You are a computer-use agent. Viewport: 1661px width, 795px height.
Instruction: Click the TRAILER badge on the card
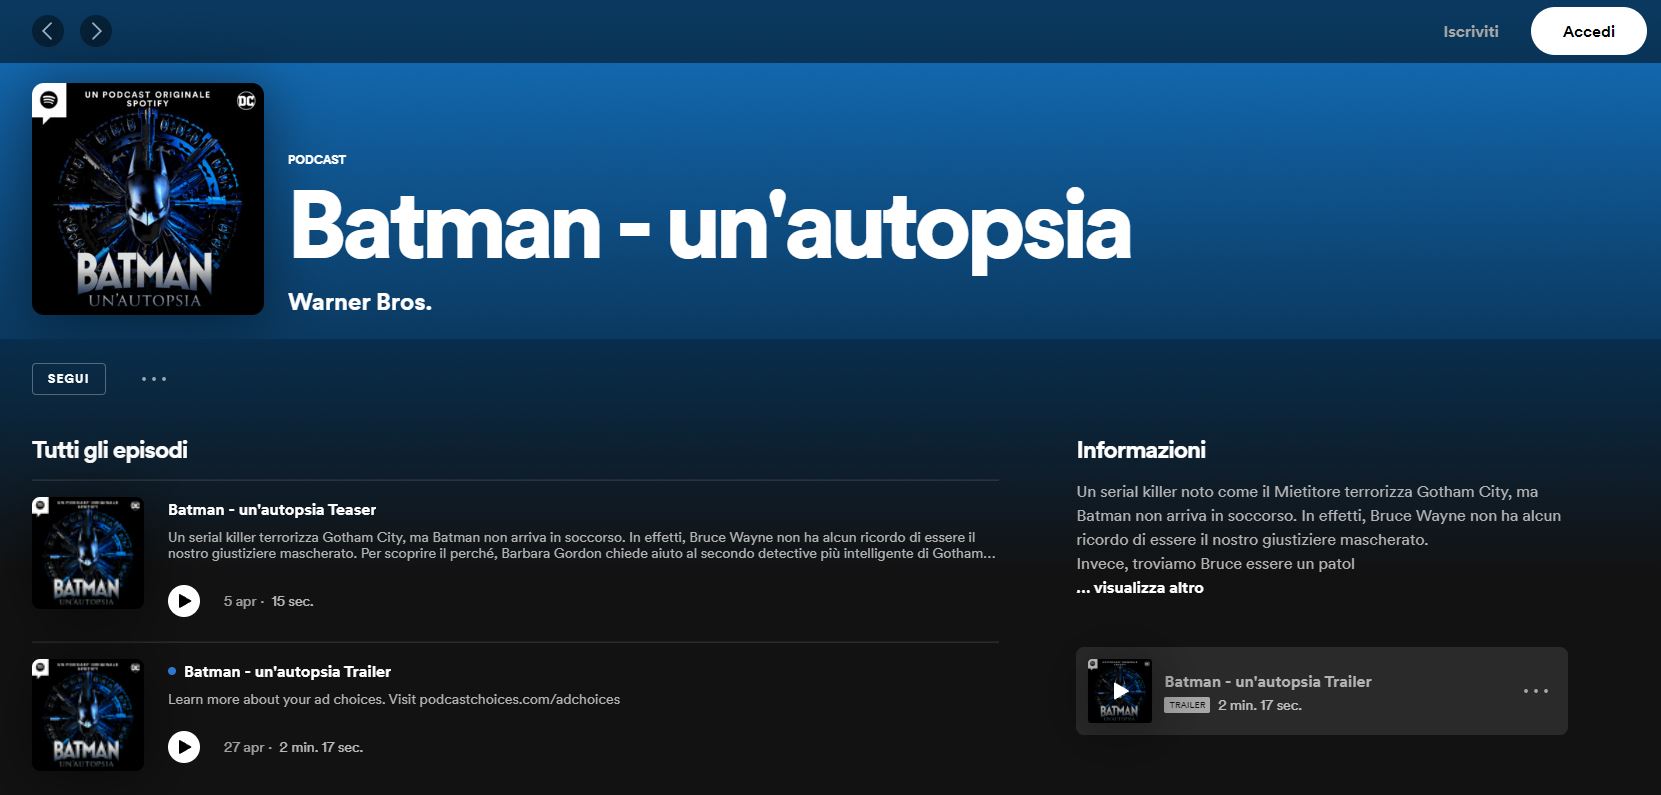(1187, 705)
